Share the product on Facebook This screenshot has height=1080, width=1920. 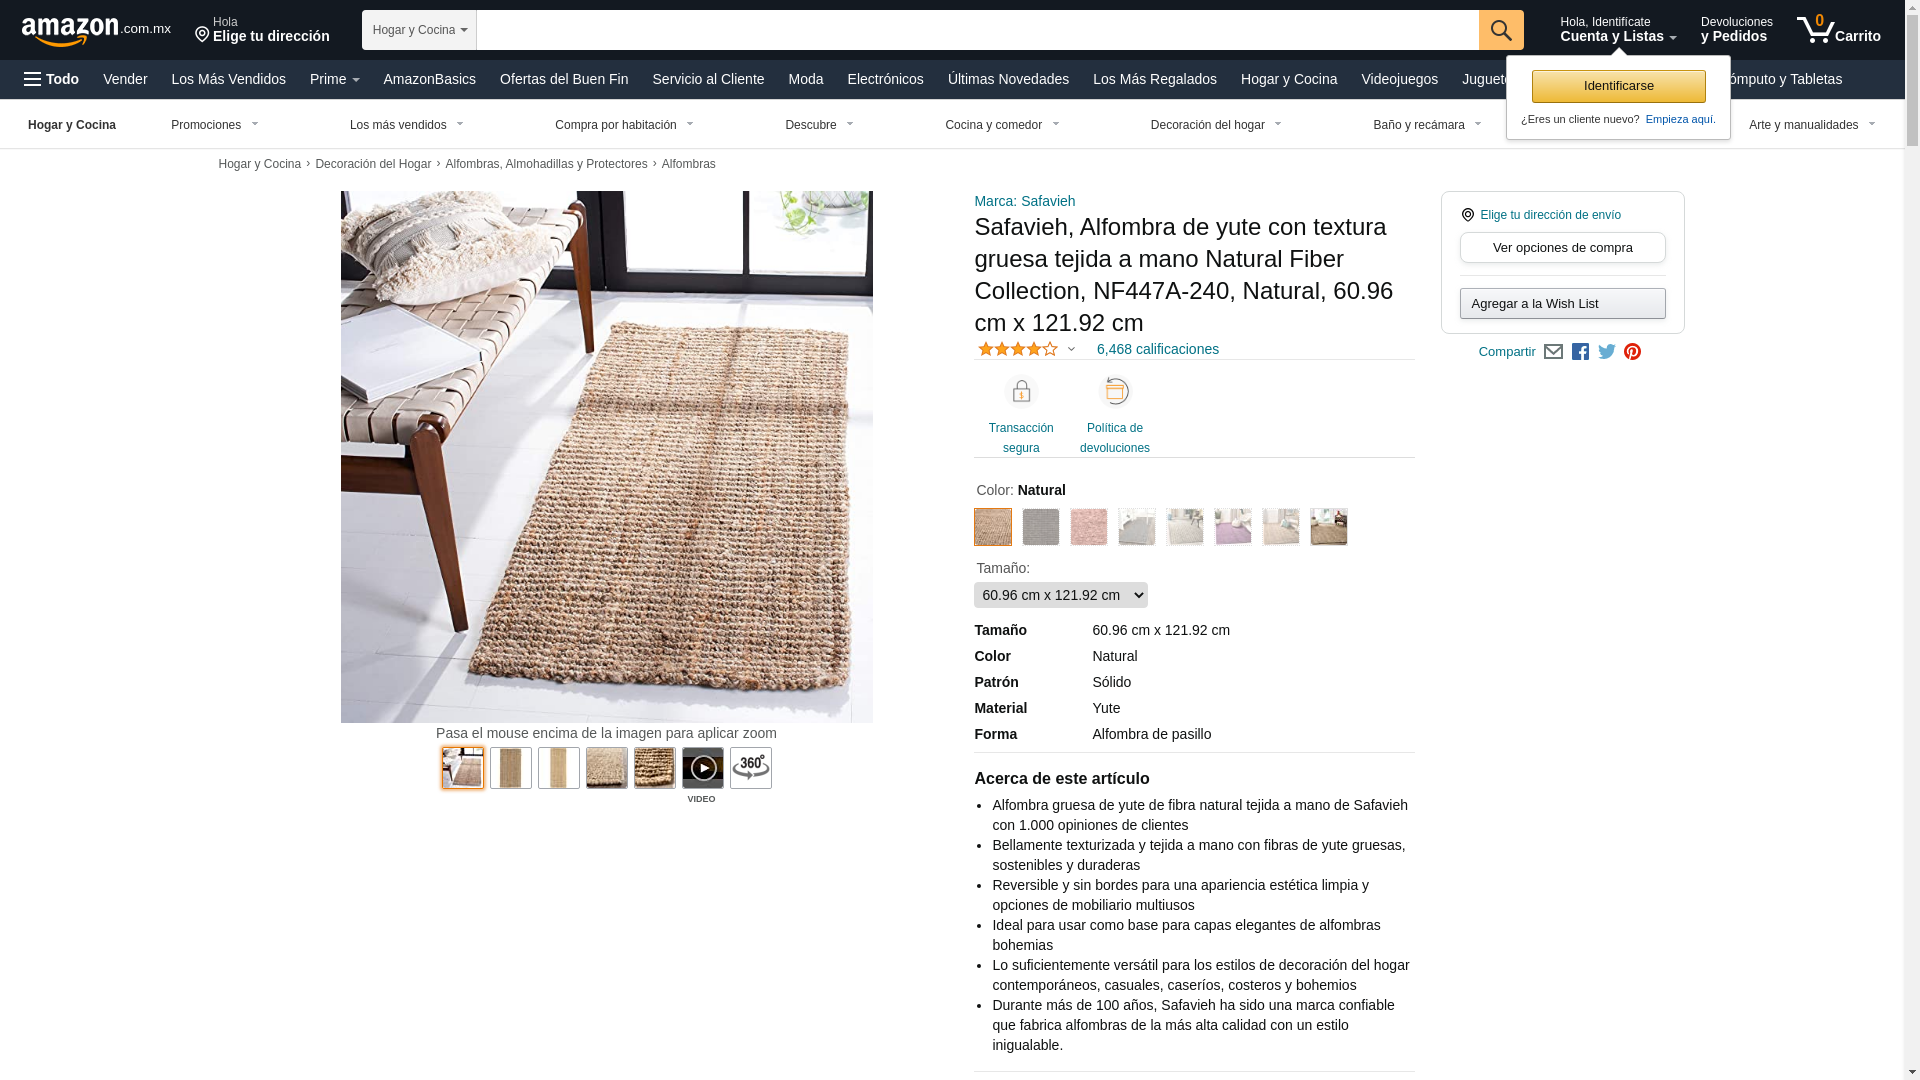click(x=1580, y=352)
